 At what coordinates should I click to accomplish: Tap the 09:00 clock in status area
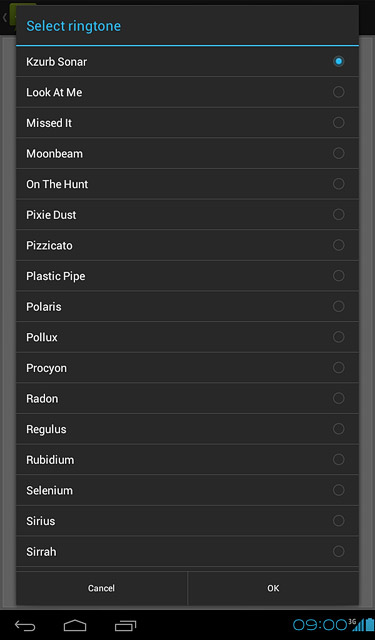(x=320, y=625)
